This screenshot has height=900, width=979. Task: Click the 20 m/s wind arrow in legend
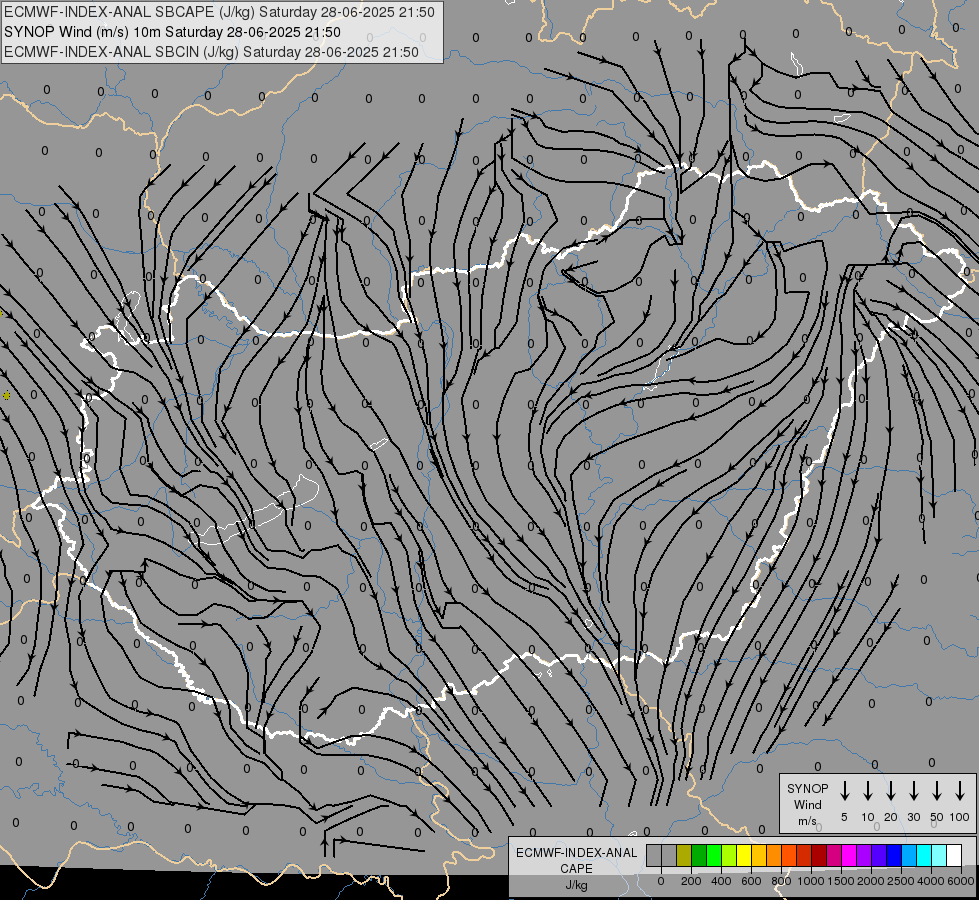891,791
